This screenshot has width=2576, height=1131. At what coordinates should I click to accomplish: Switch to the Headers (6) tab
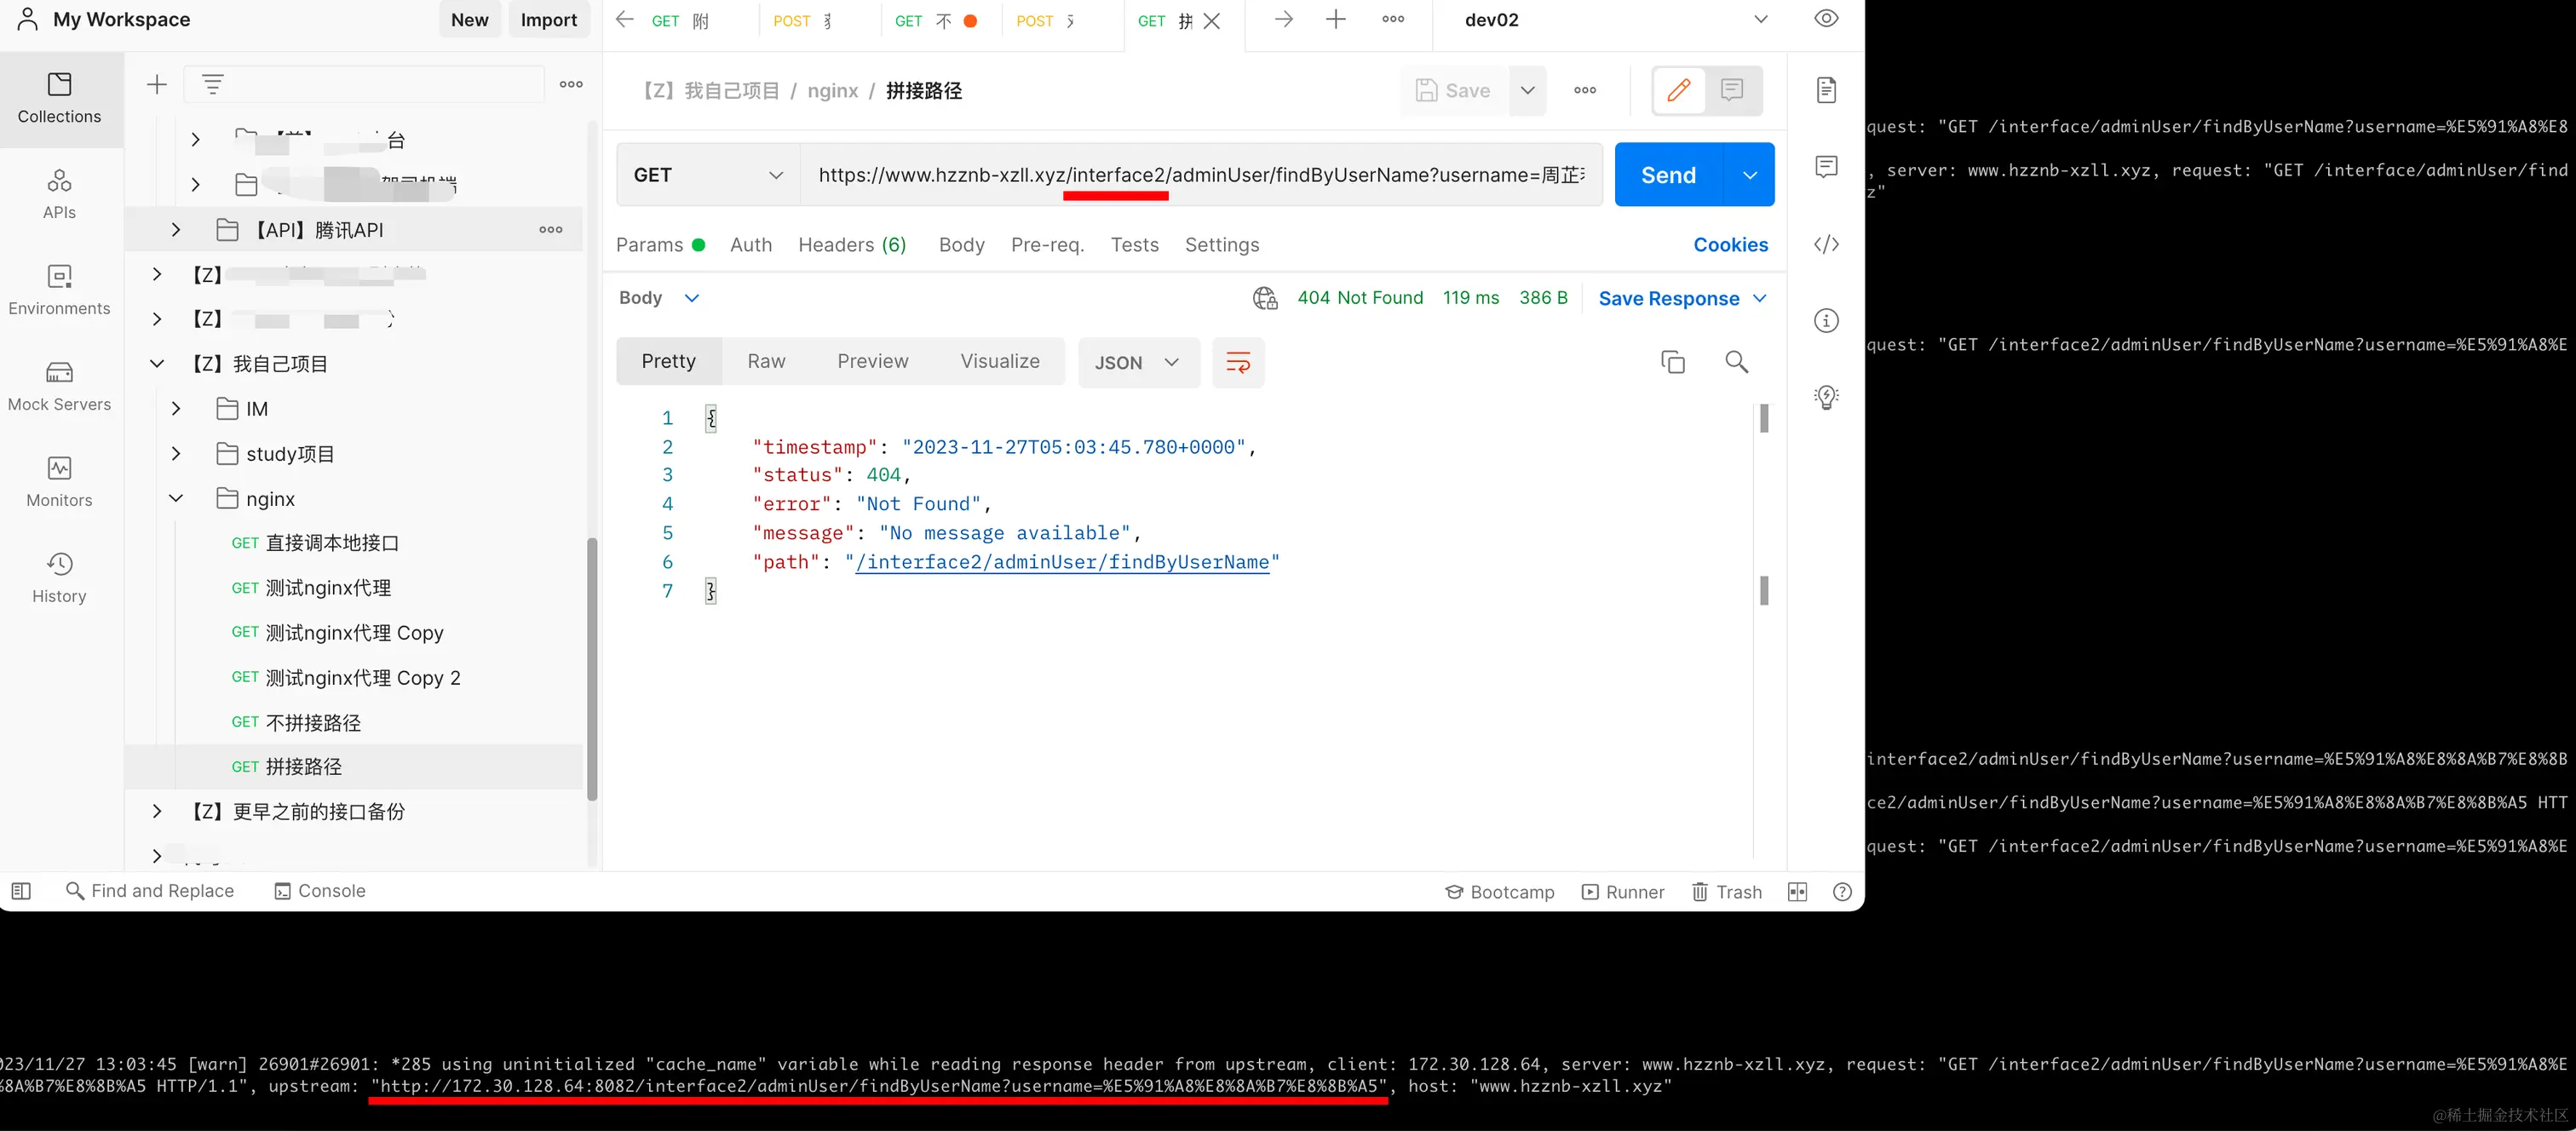(851, 245)
